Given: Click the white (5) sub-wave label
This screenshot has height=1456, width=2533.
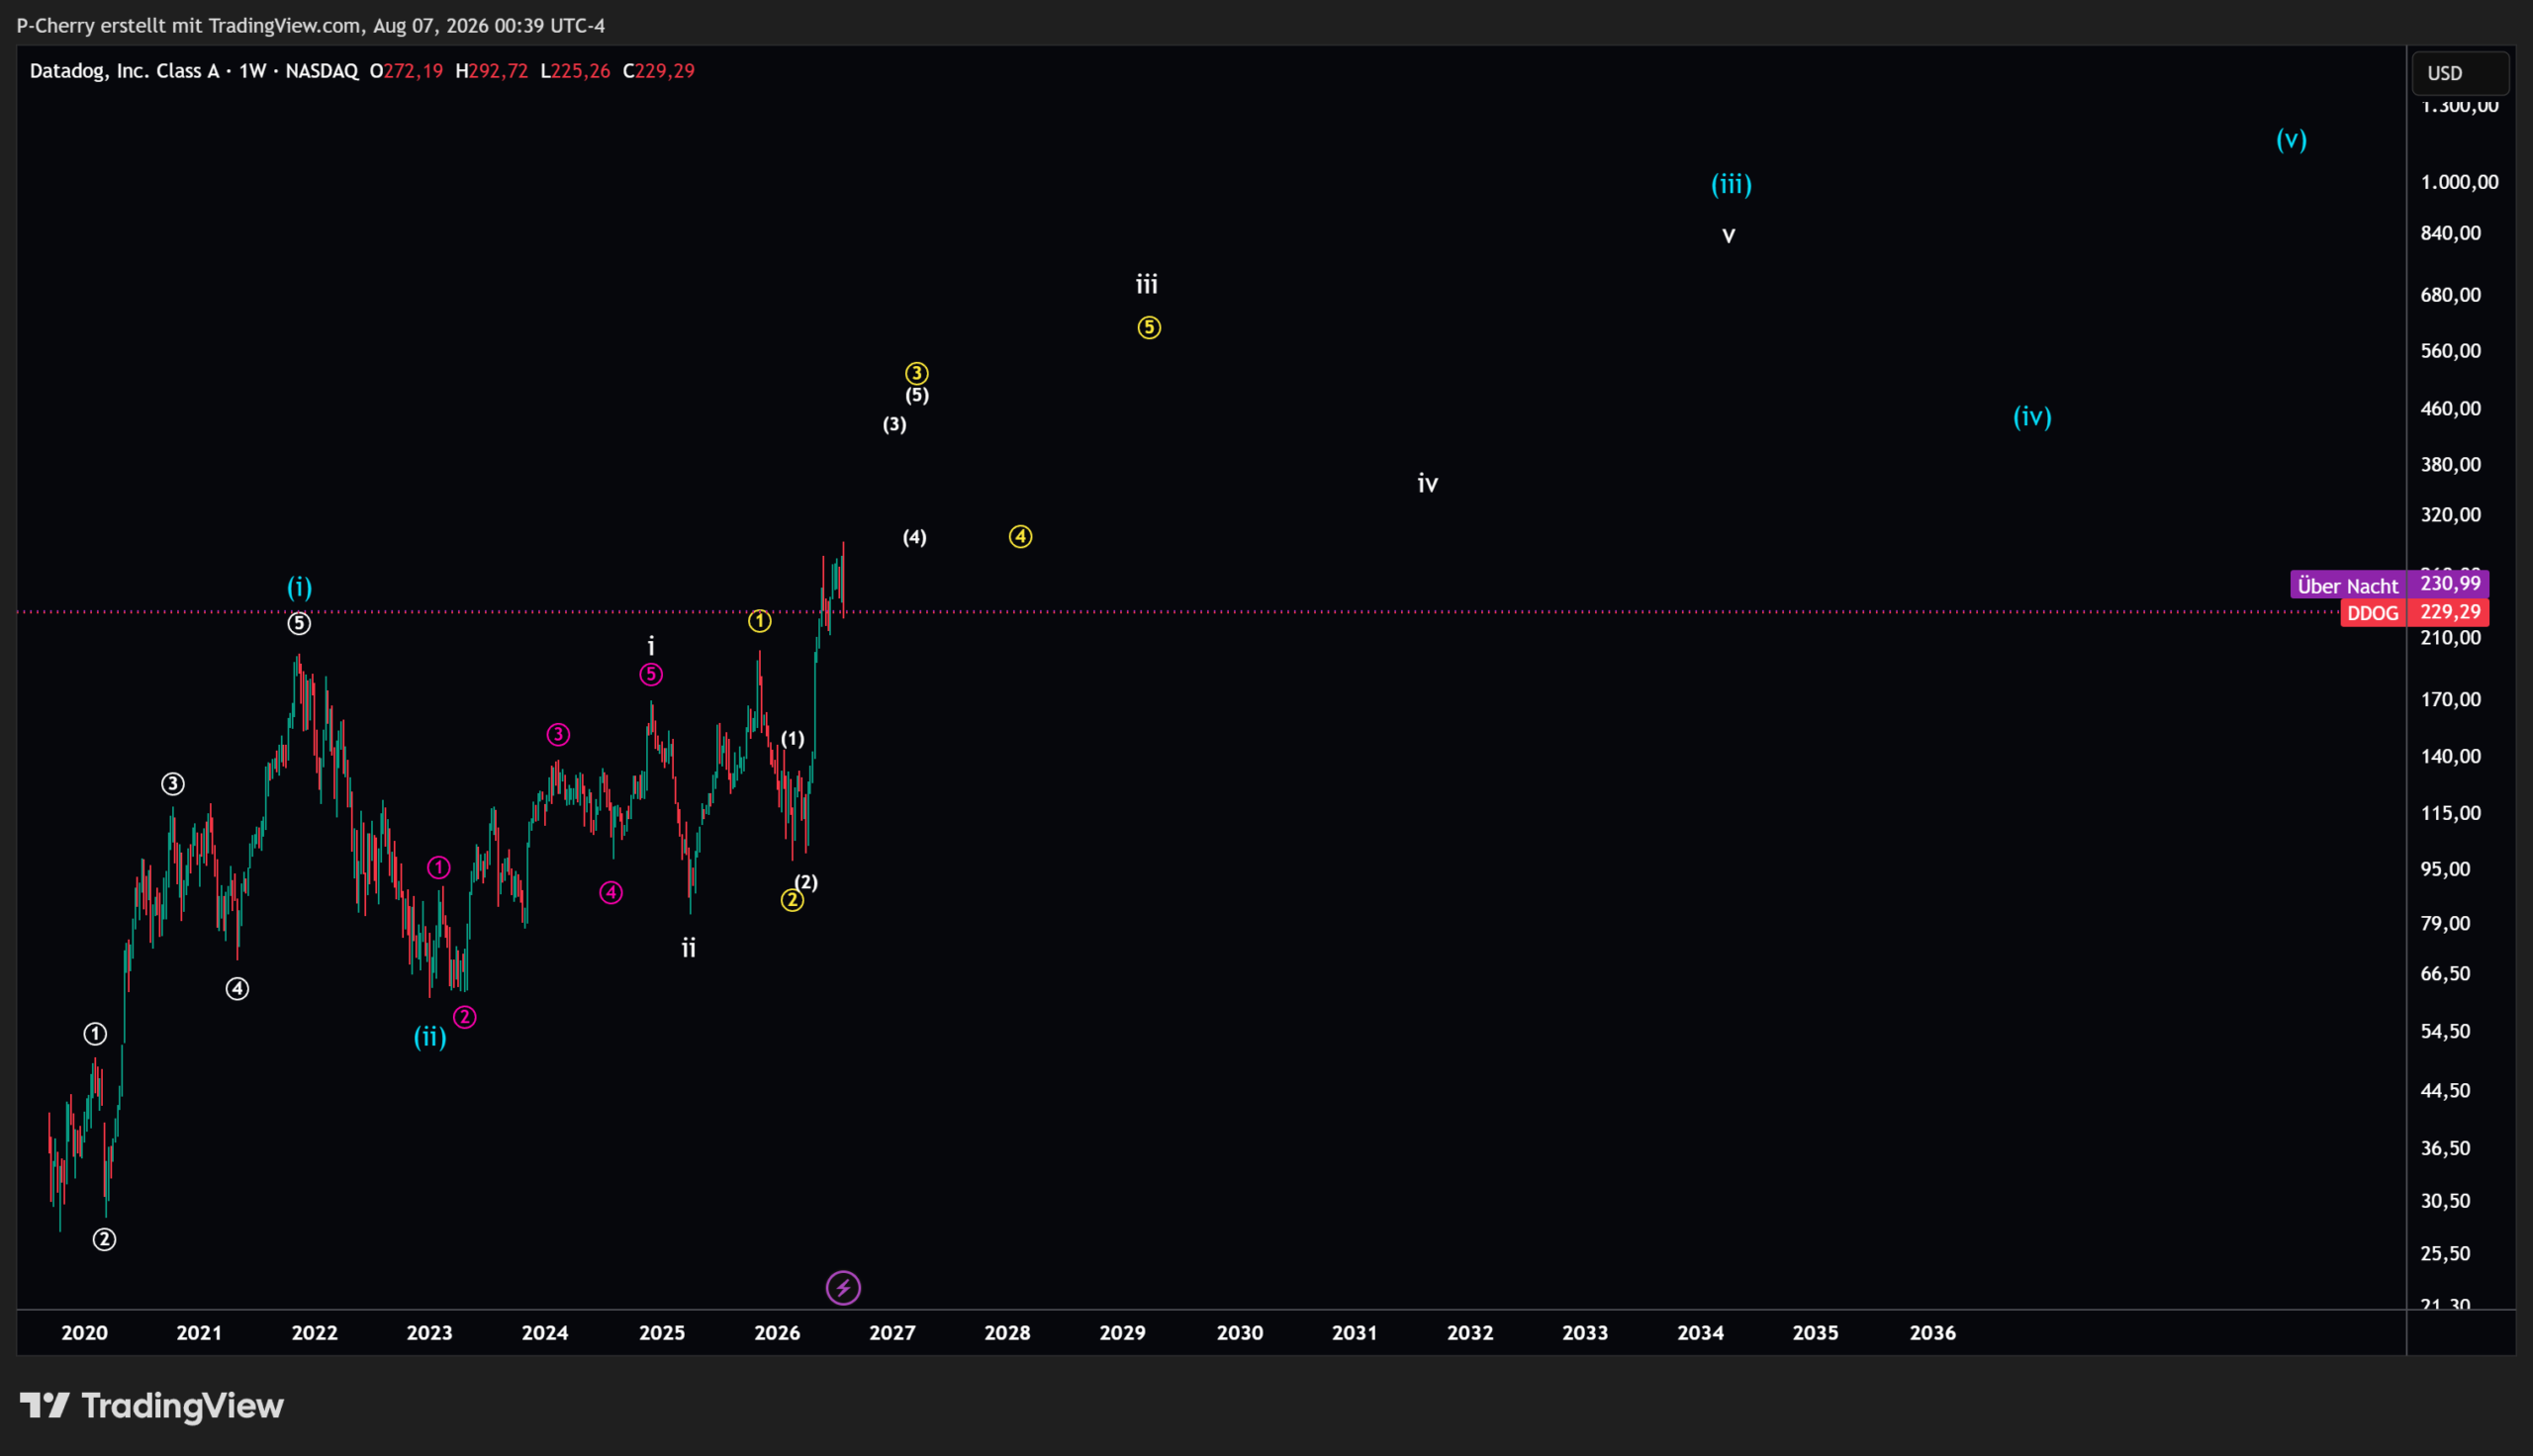Looking at the screenshot, I should (917, 395).
